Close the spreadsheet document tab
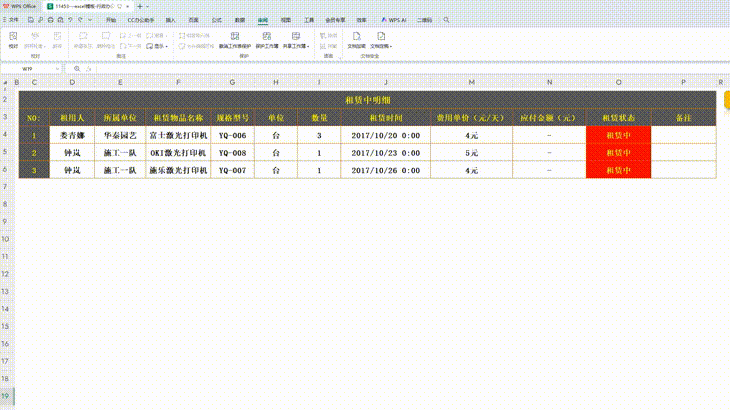This screenshot has width=730, height=410. coord(128,7)
